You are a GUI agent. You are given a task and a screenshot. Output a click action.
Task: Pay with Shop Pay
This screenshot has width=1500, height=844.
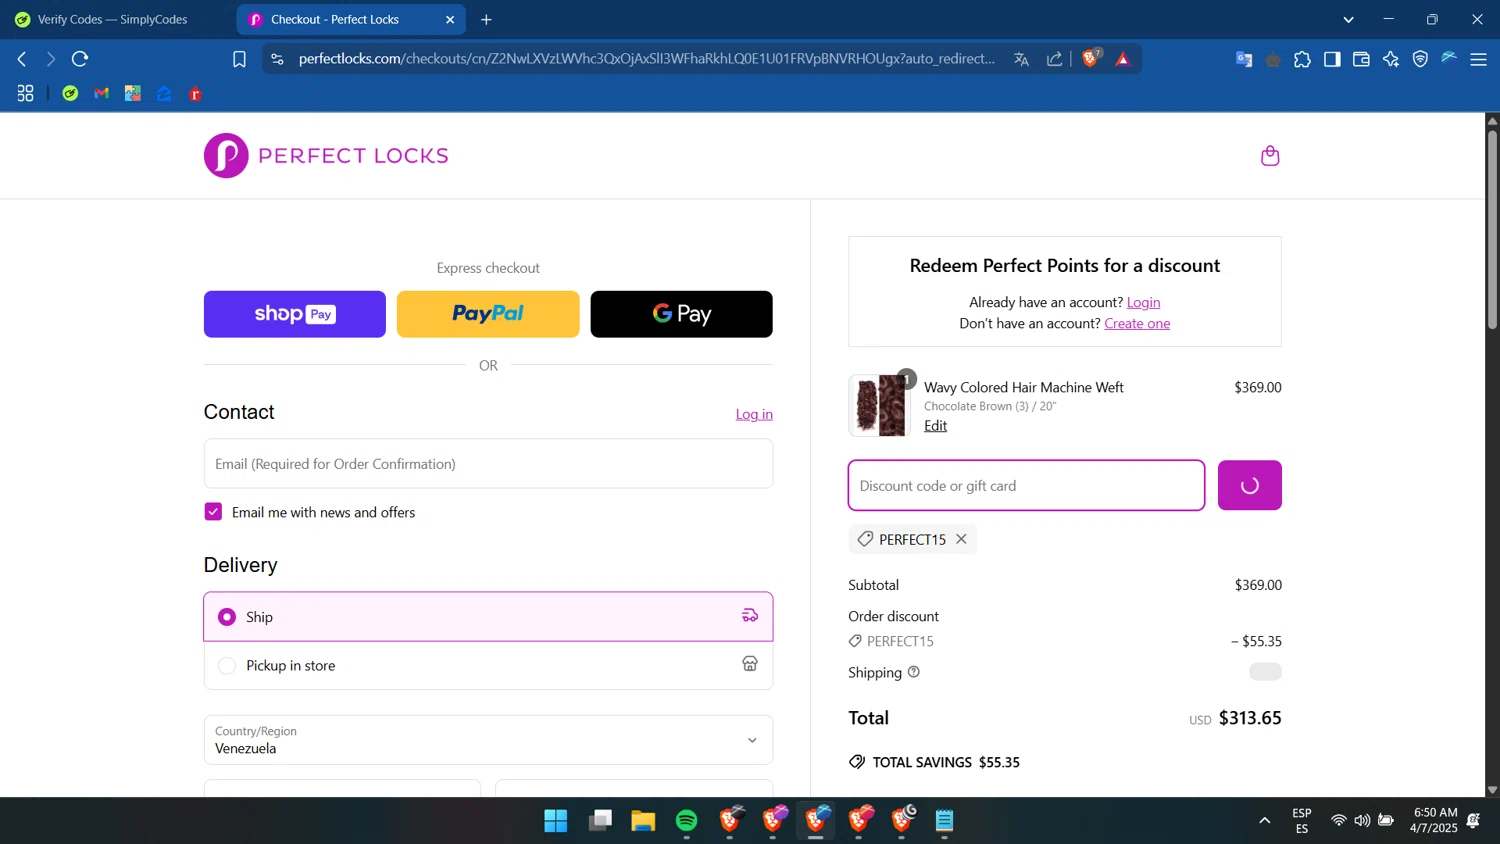pos(295,314)
